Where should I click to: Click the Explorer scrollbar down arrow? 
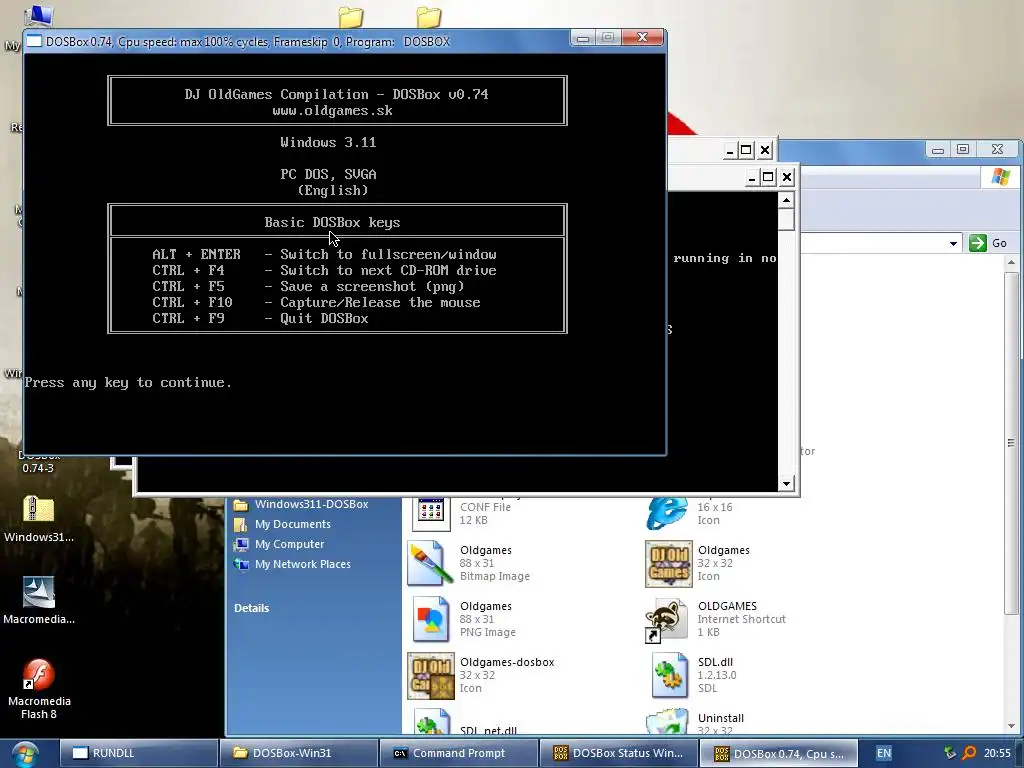tap(1011, 726)
